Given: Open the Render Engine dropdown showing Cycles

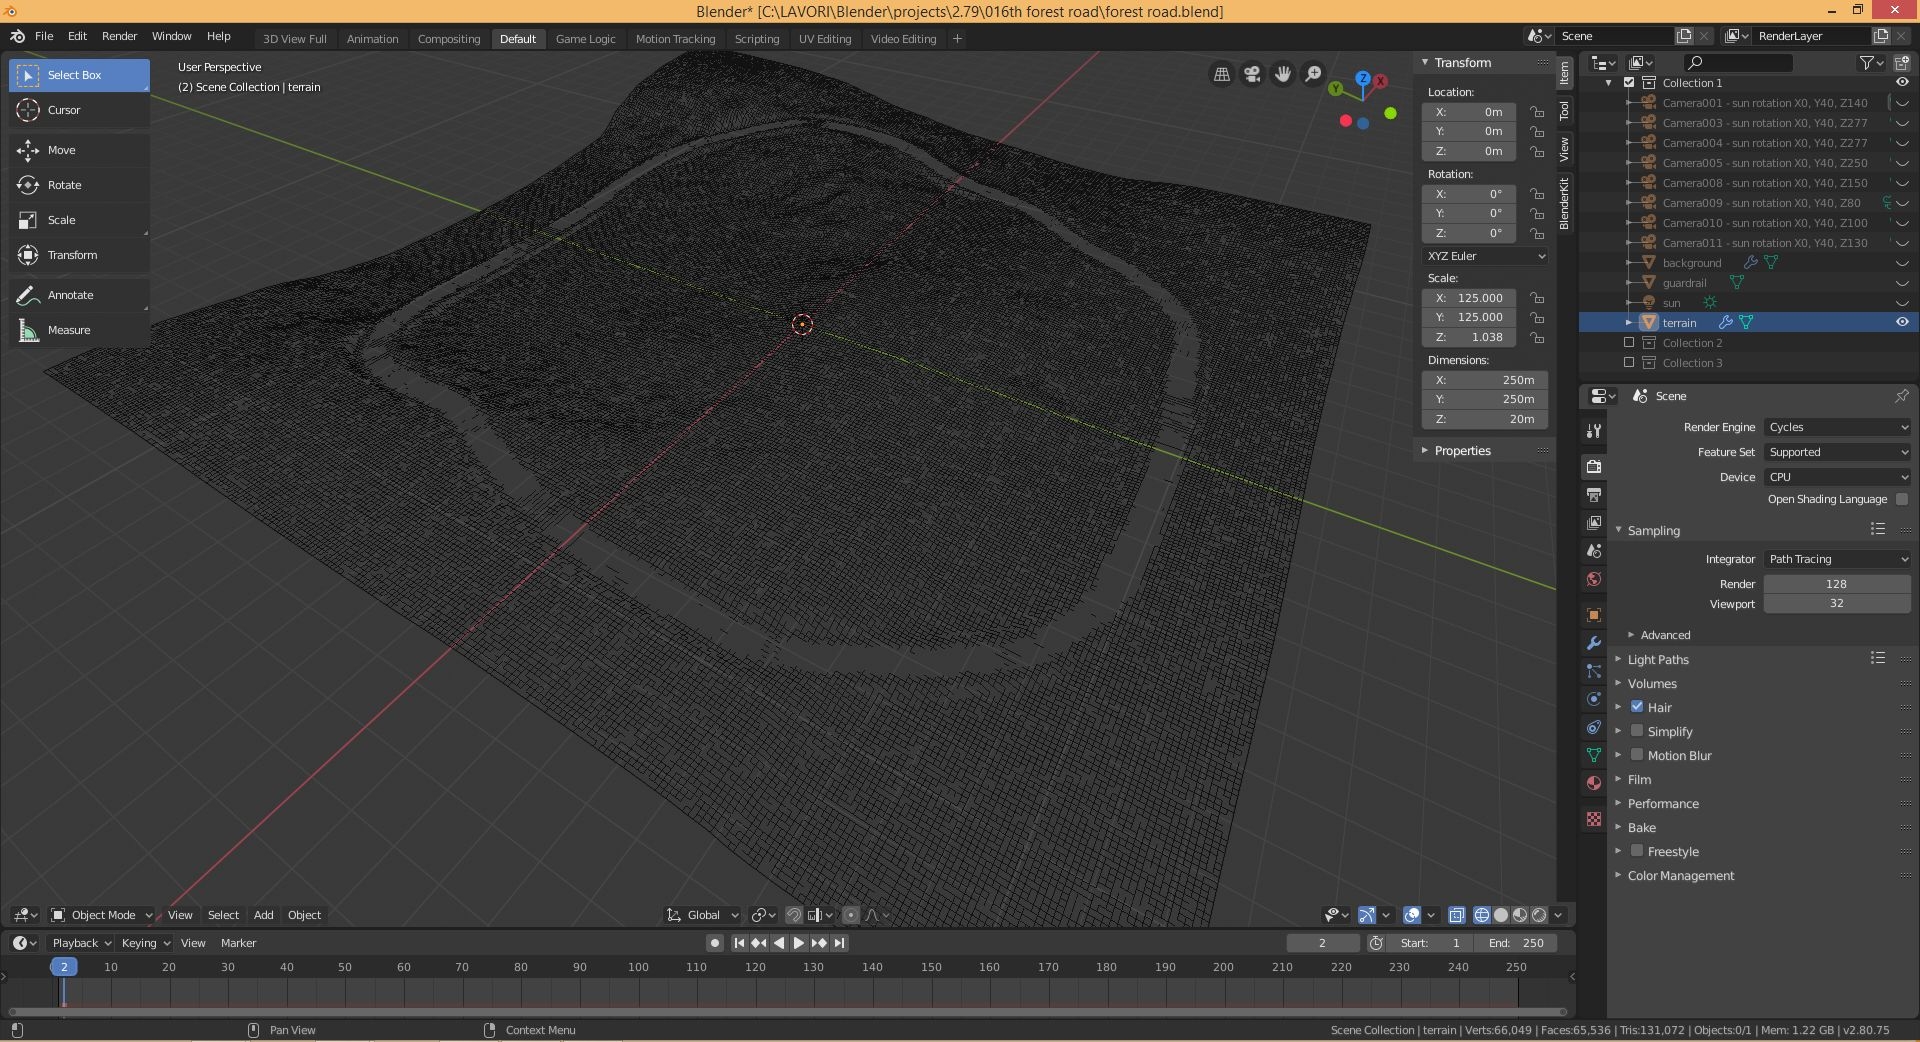Looking at the screenshot, I should 1836,427.
